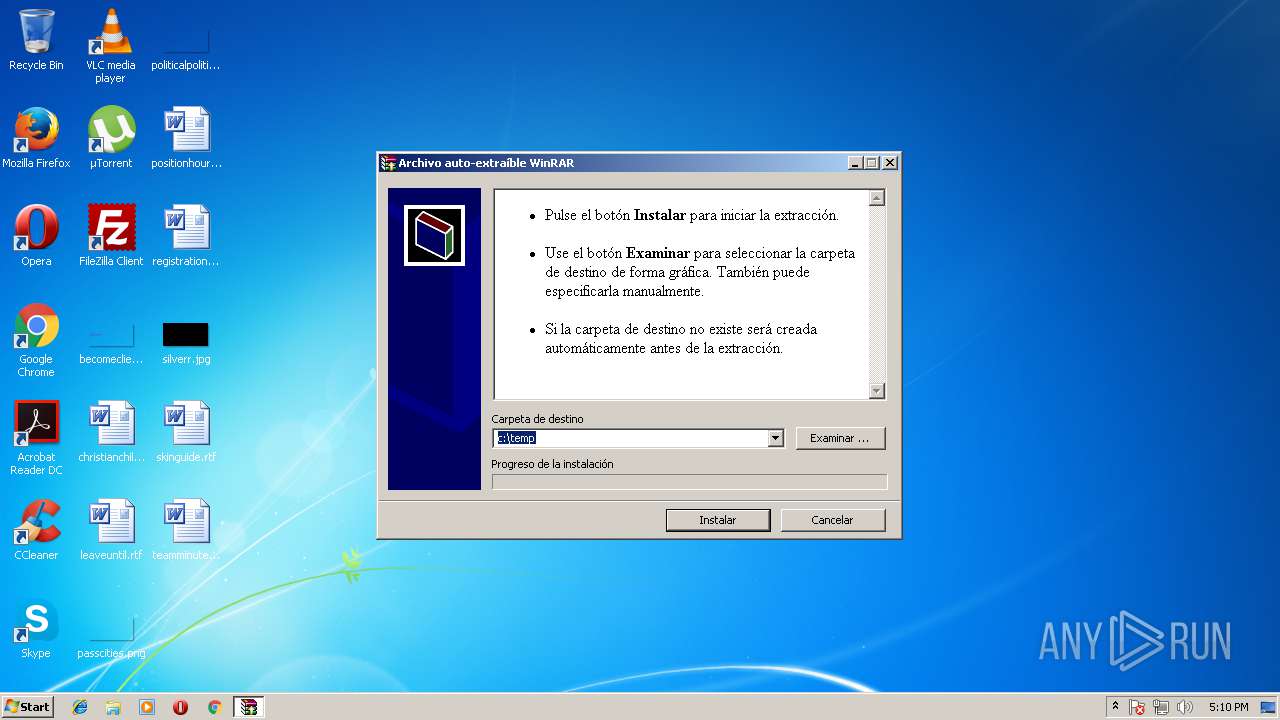Select the politicalpoliti... desktop file

coord(185,46)
